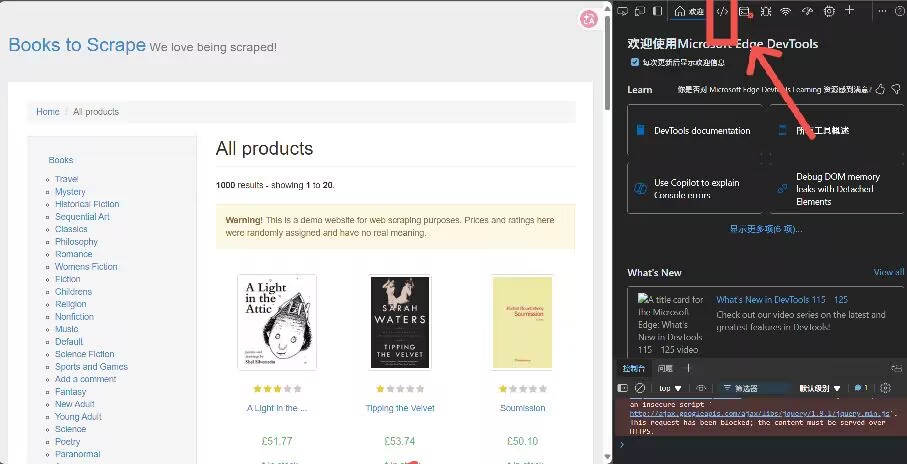
Task: Switch to the 问题 issues drawer tab
Action: coord(665,369)
